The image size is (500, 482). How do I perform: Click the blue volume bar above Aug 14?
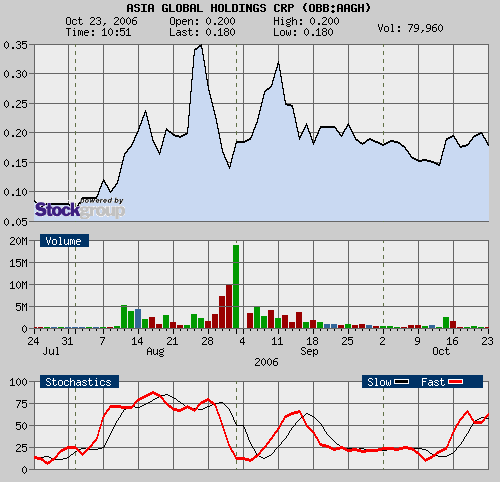click(x=138, y=319)
